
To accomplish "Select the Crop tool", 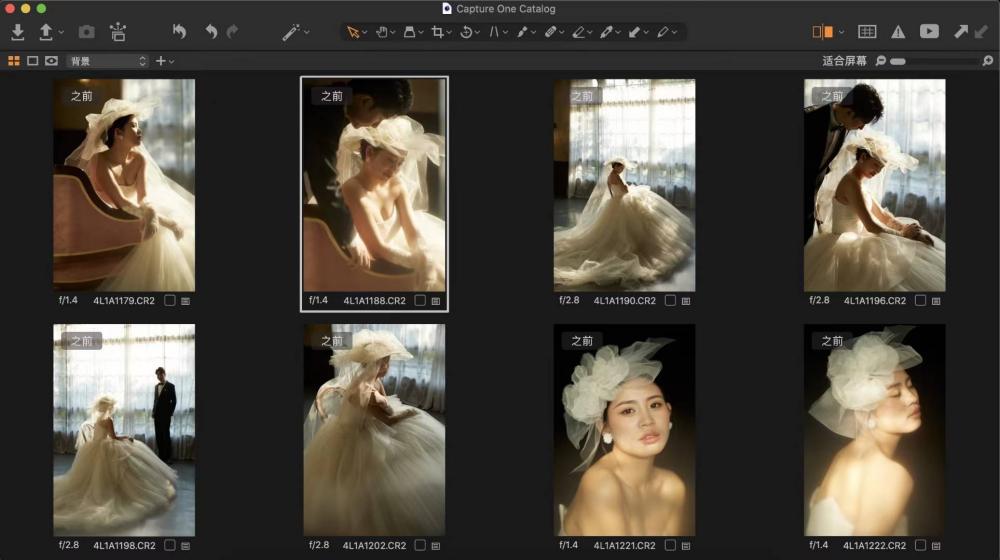I will [437, 32].
